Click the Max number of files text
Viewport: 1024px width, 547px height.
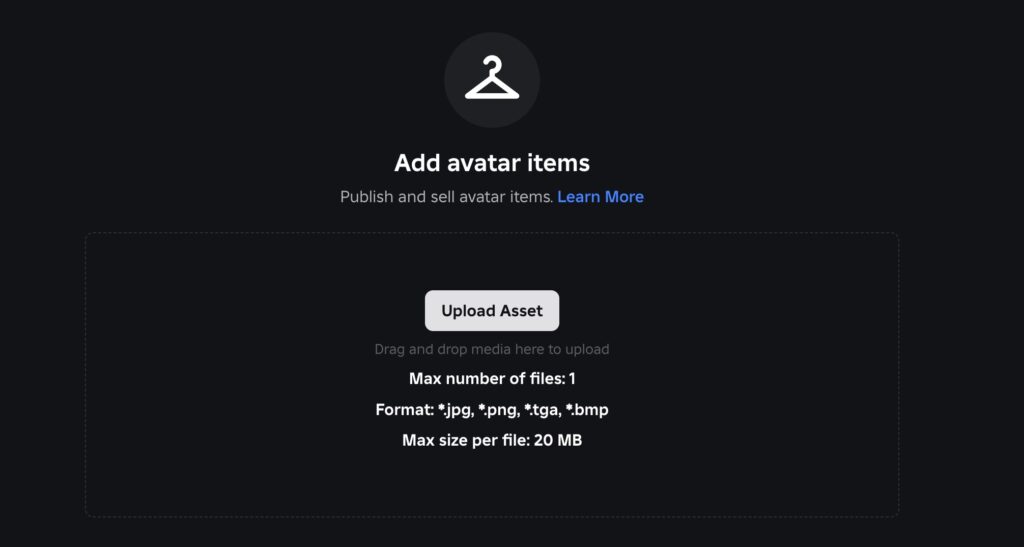click(x=492, y=379)
